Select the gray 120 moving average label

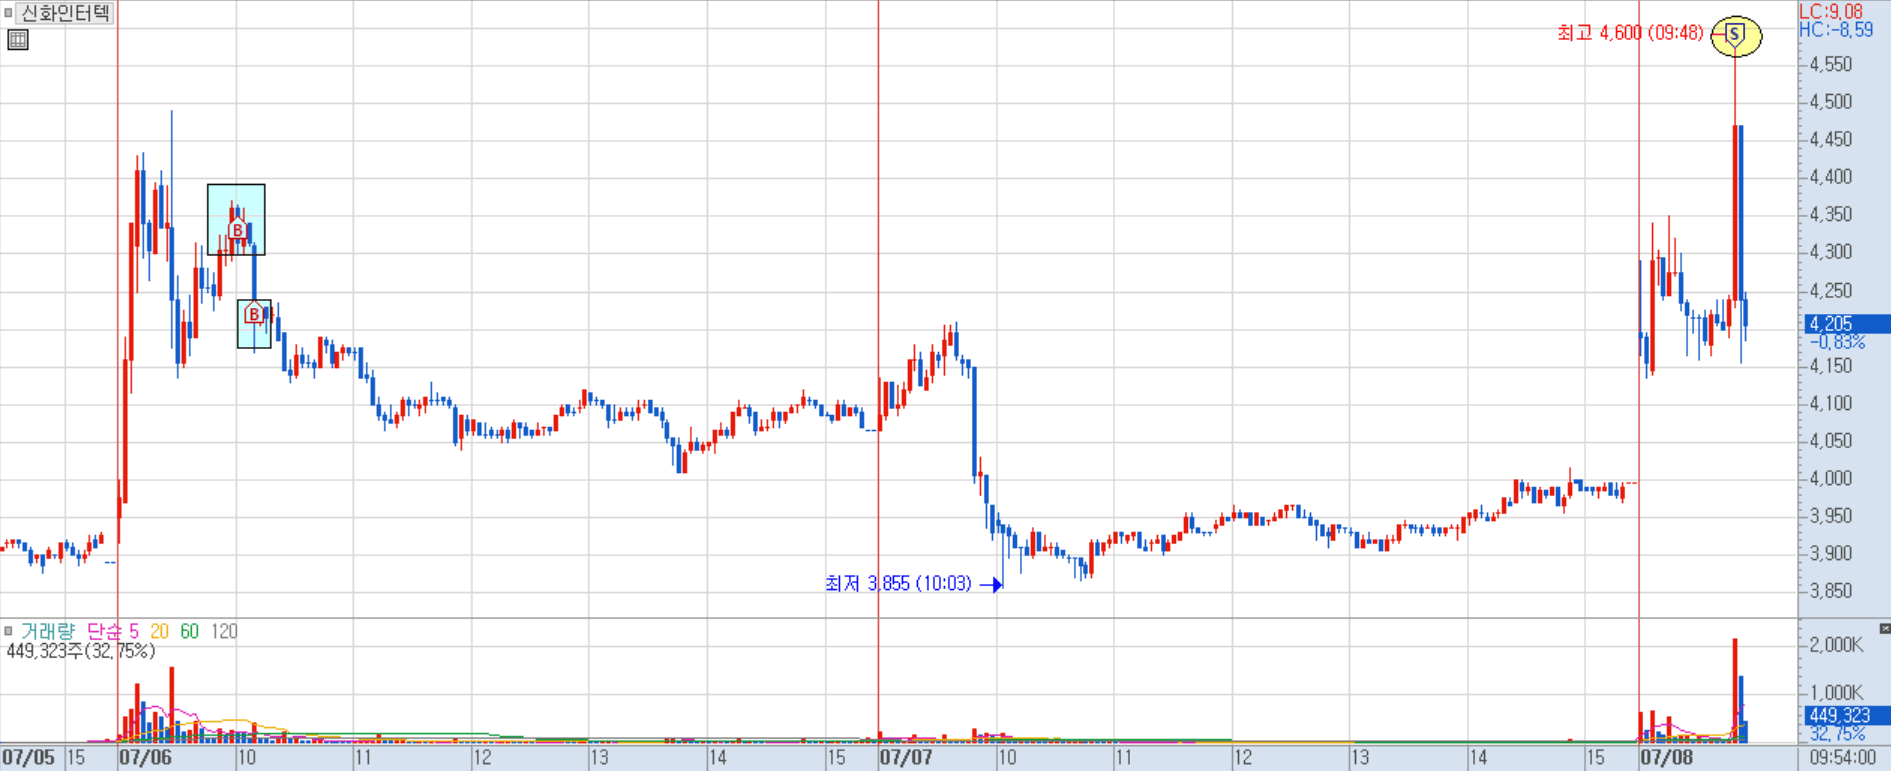(224, 631)
